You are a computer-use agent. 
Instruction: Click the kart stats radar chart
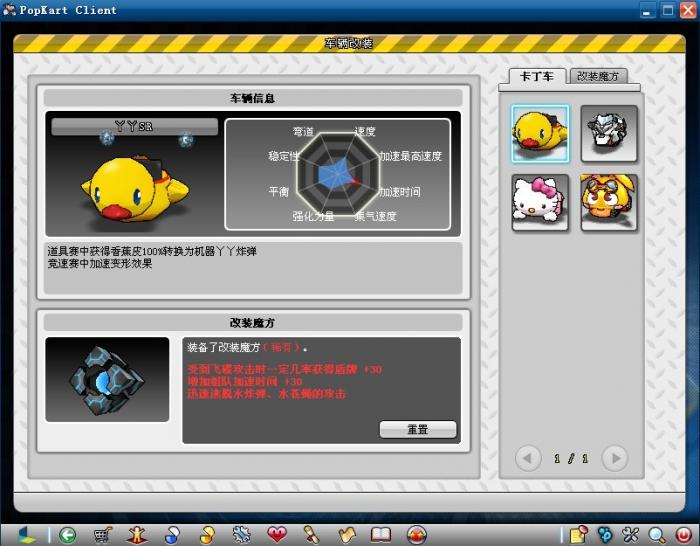338,174
